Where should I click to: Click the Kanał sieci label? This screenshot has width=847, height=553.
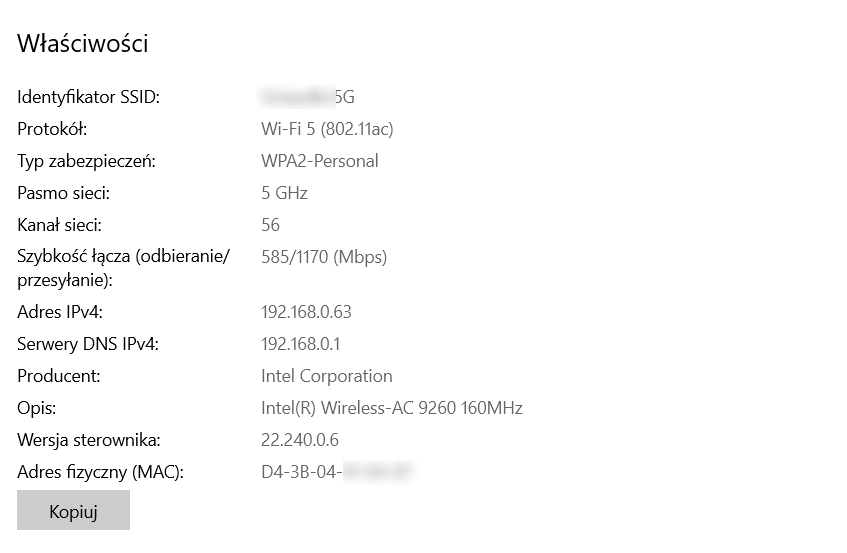[x=60, y=225]
